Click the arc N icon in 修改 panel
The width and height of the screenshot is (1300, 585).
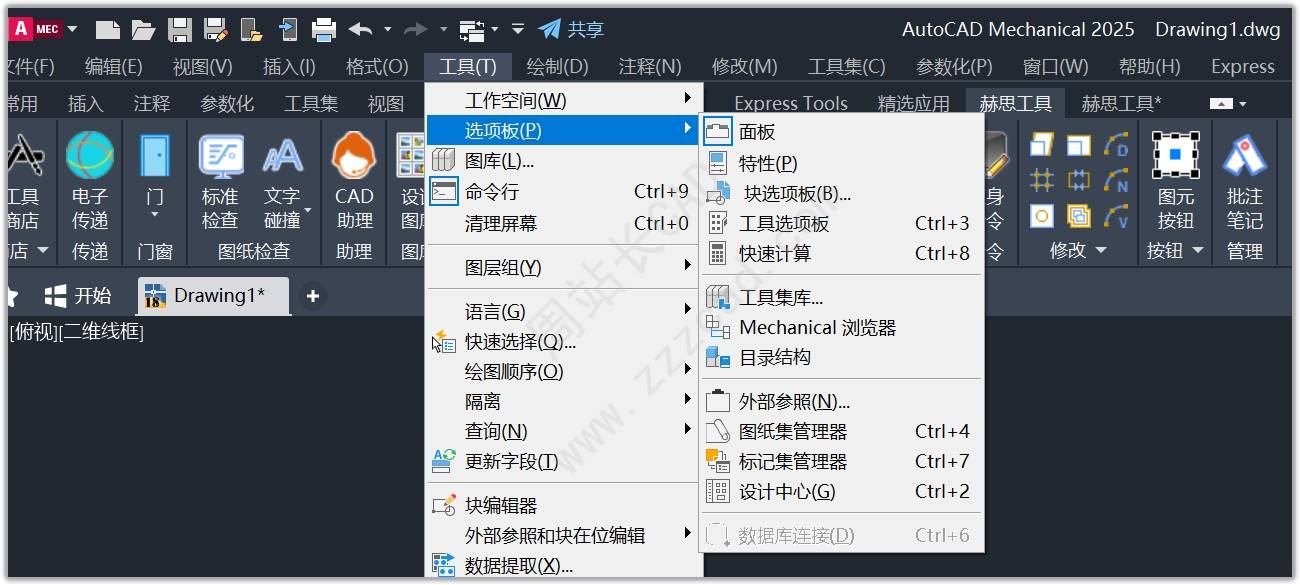1117,181
